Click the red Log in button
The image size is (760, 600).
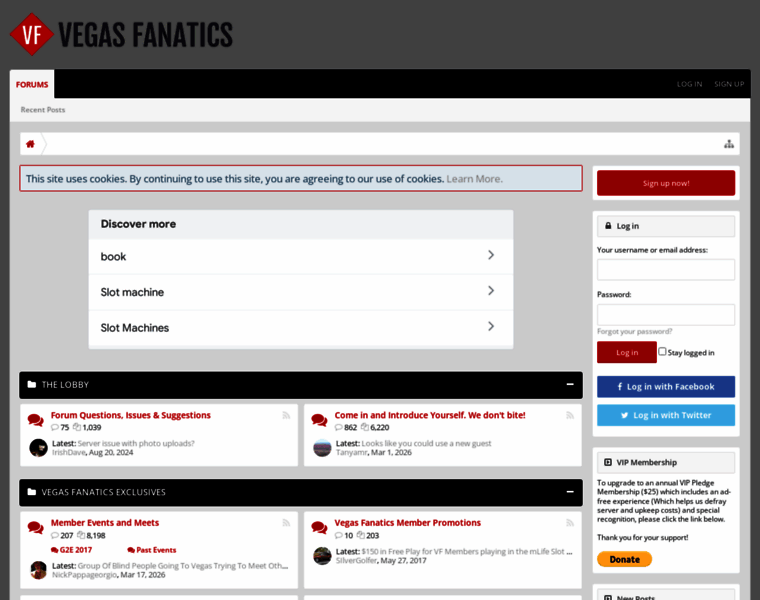627,352
